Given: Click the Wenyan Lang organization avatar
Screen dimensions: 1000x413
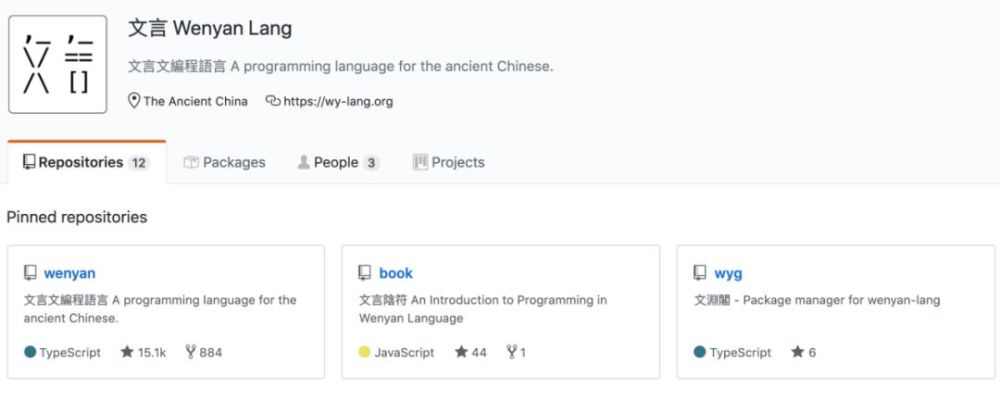Looking at the screenshot, I should tap(57, 64).
